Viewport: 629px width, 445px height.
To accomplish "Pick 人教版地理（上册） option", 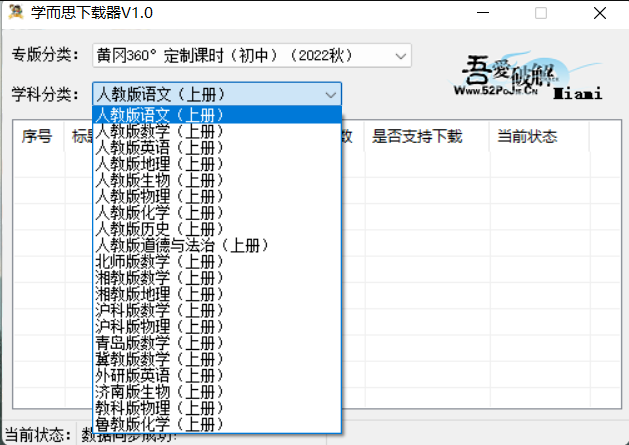I will coord(217,164).
